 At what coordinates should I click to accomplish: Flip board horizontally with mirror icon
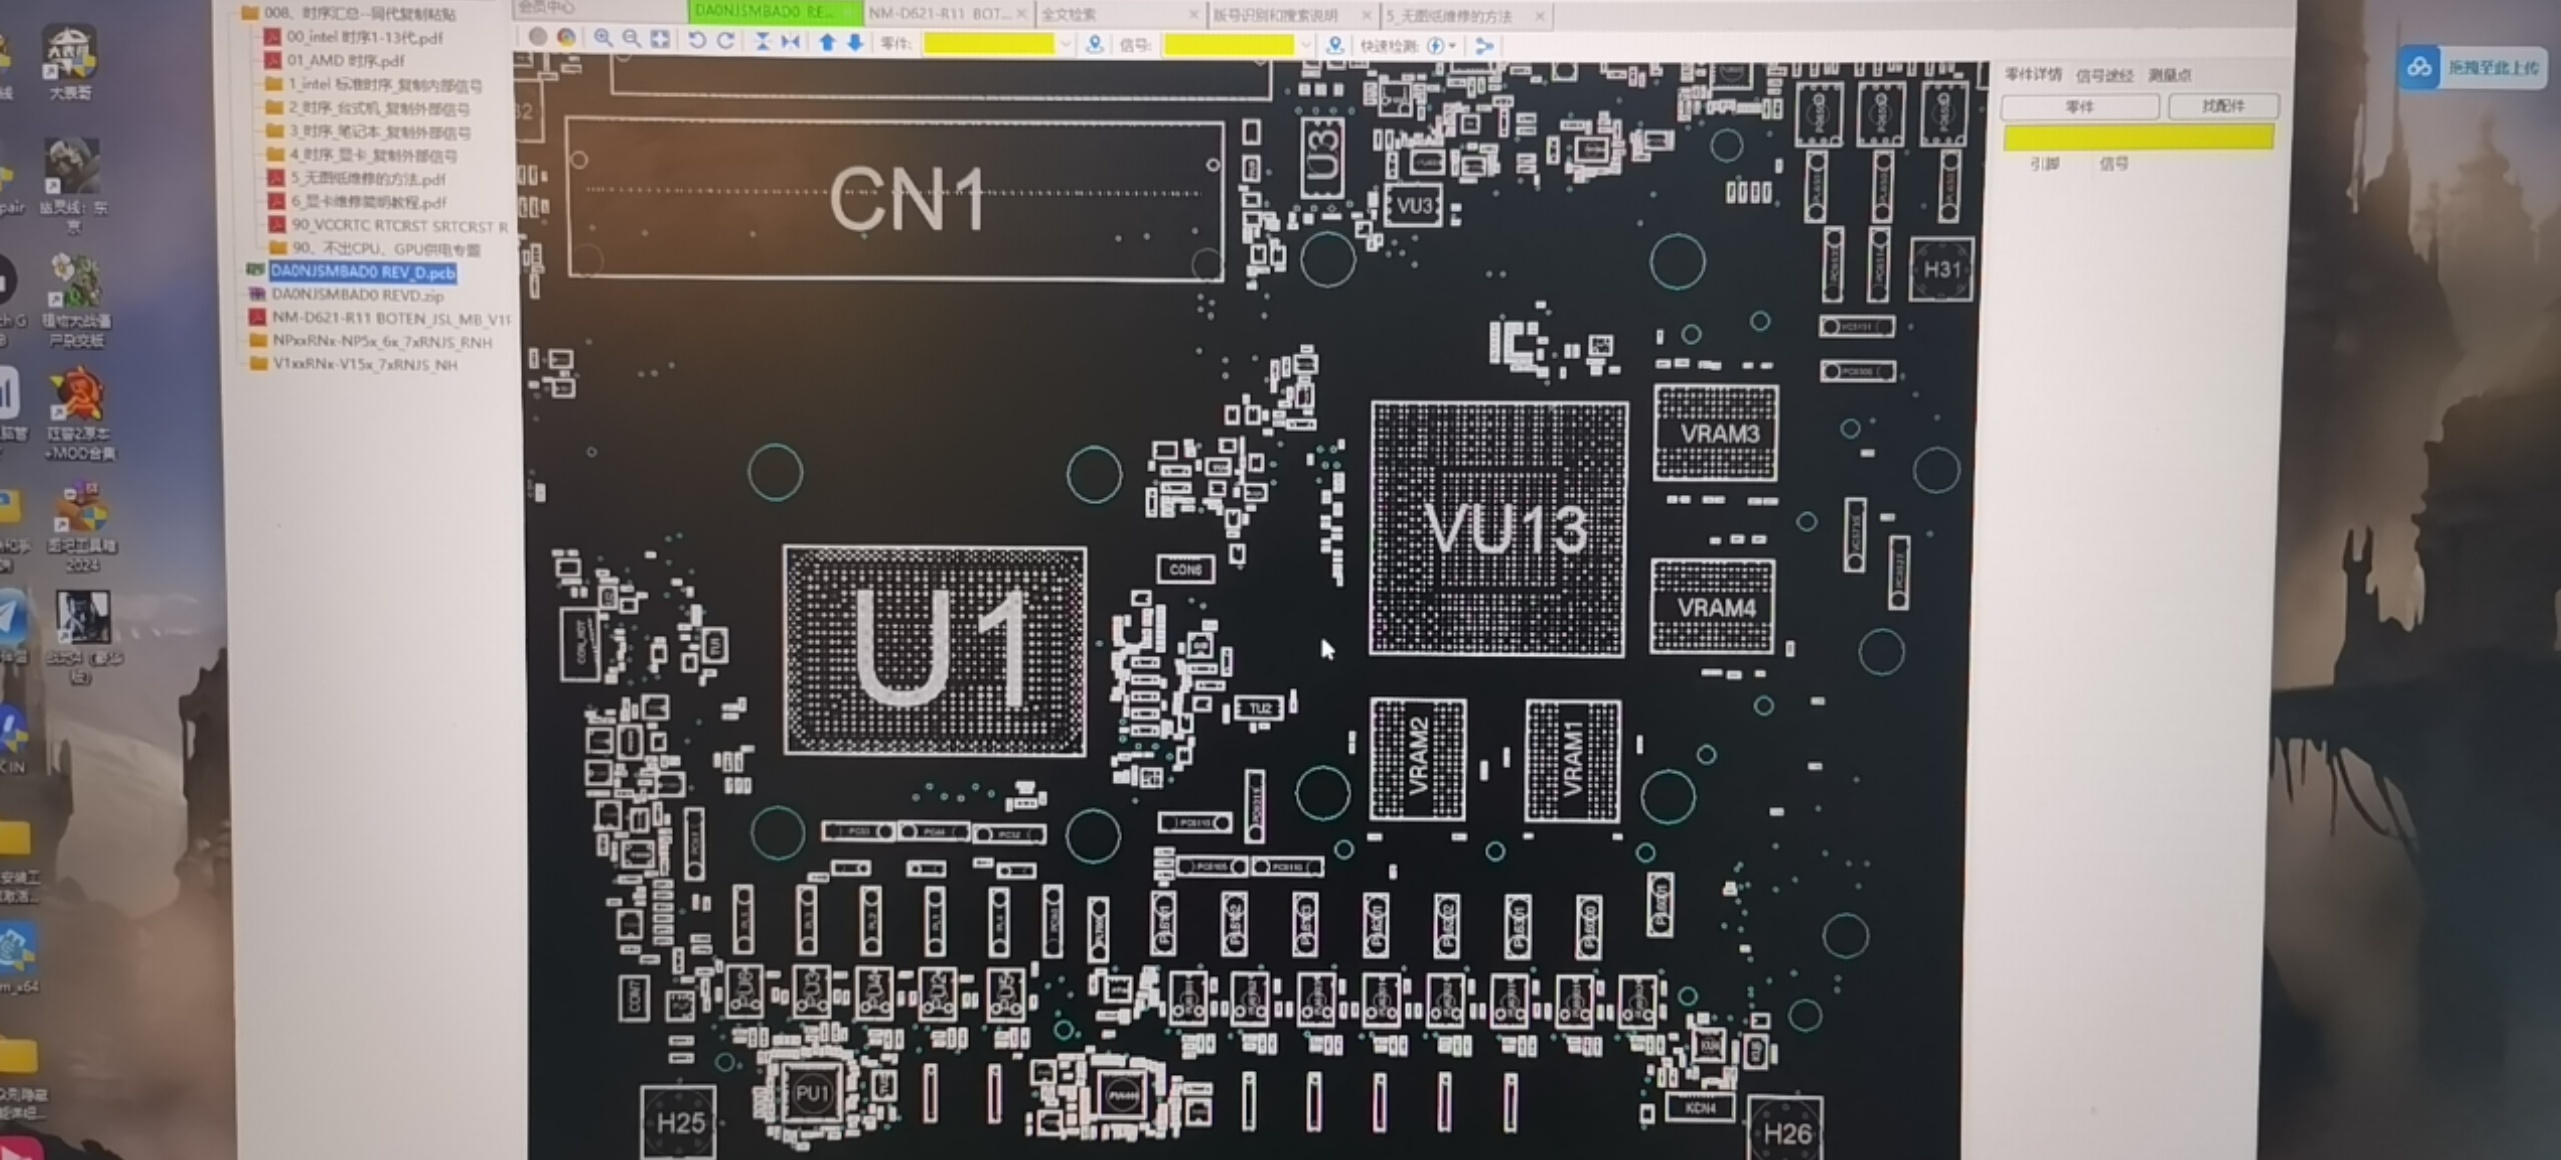coord(791,42)
